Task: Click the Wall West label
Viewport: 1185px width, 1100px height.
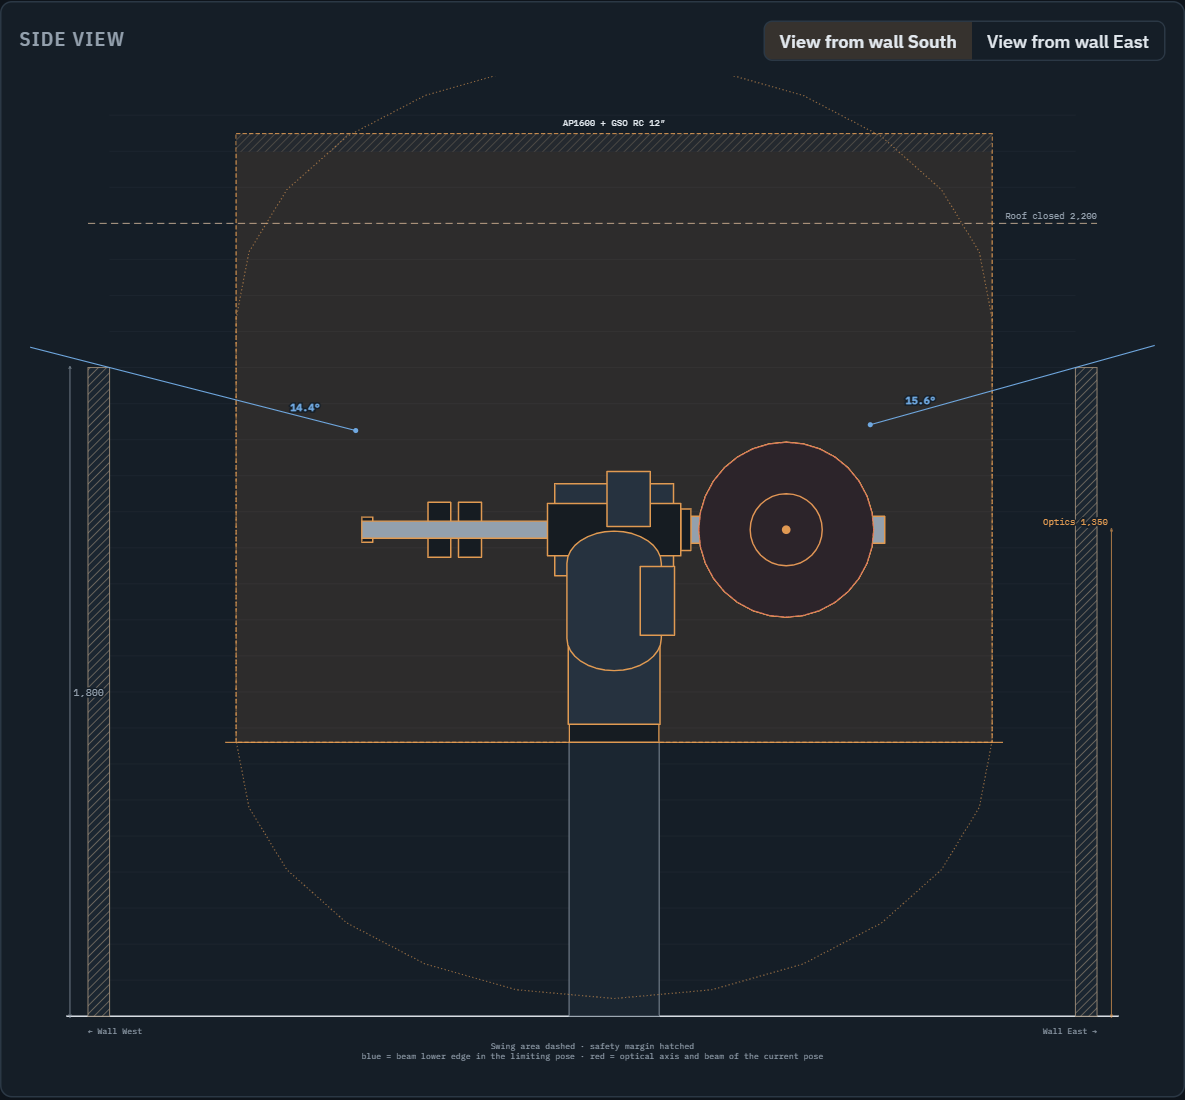Action: tap(115, 1031)
